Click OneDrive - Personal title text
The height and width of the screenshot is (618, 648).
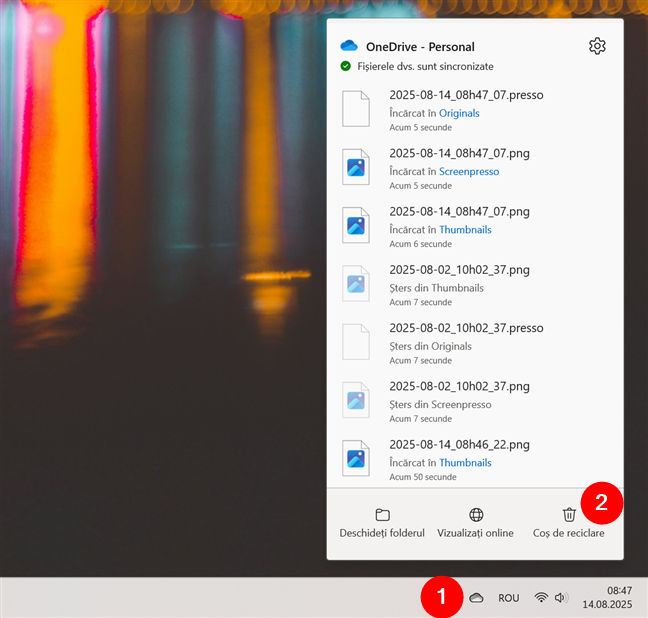pos(420,47)
